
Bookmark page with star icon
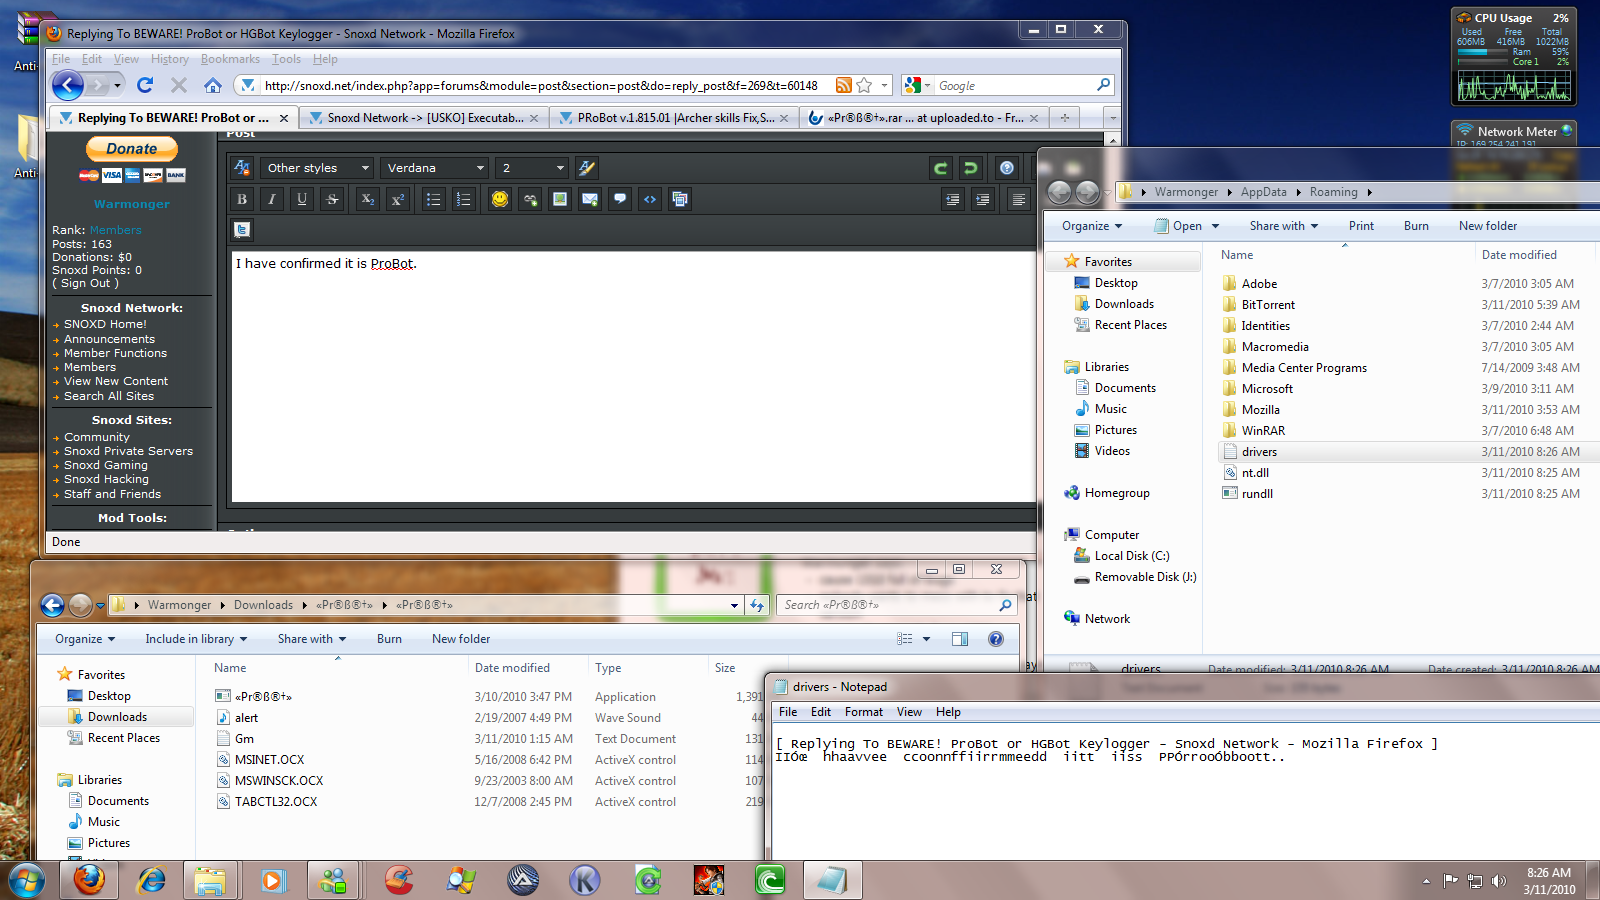(x=864, y=85)
